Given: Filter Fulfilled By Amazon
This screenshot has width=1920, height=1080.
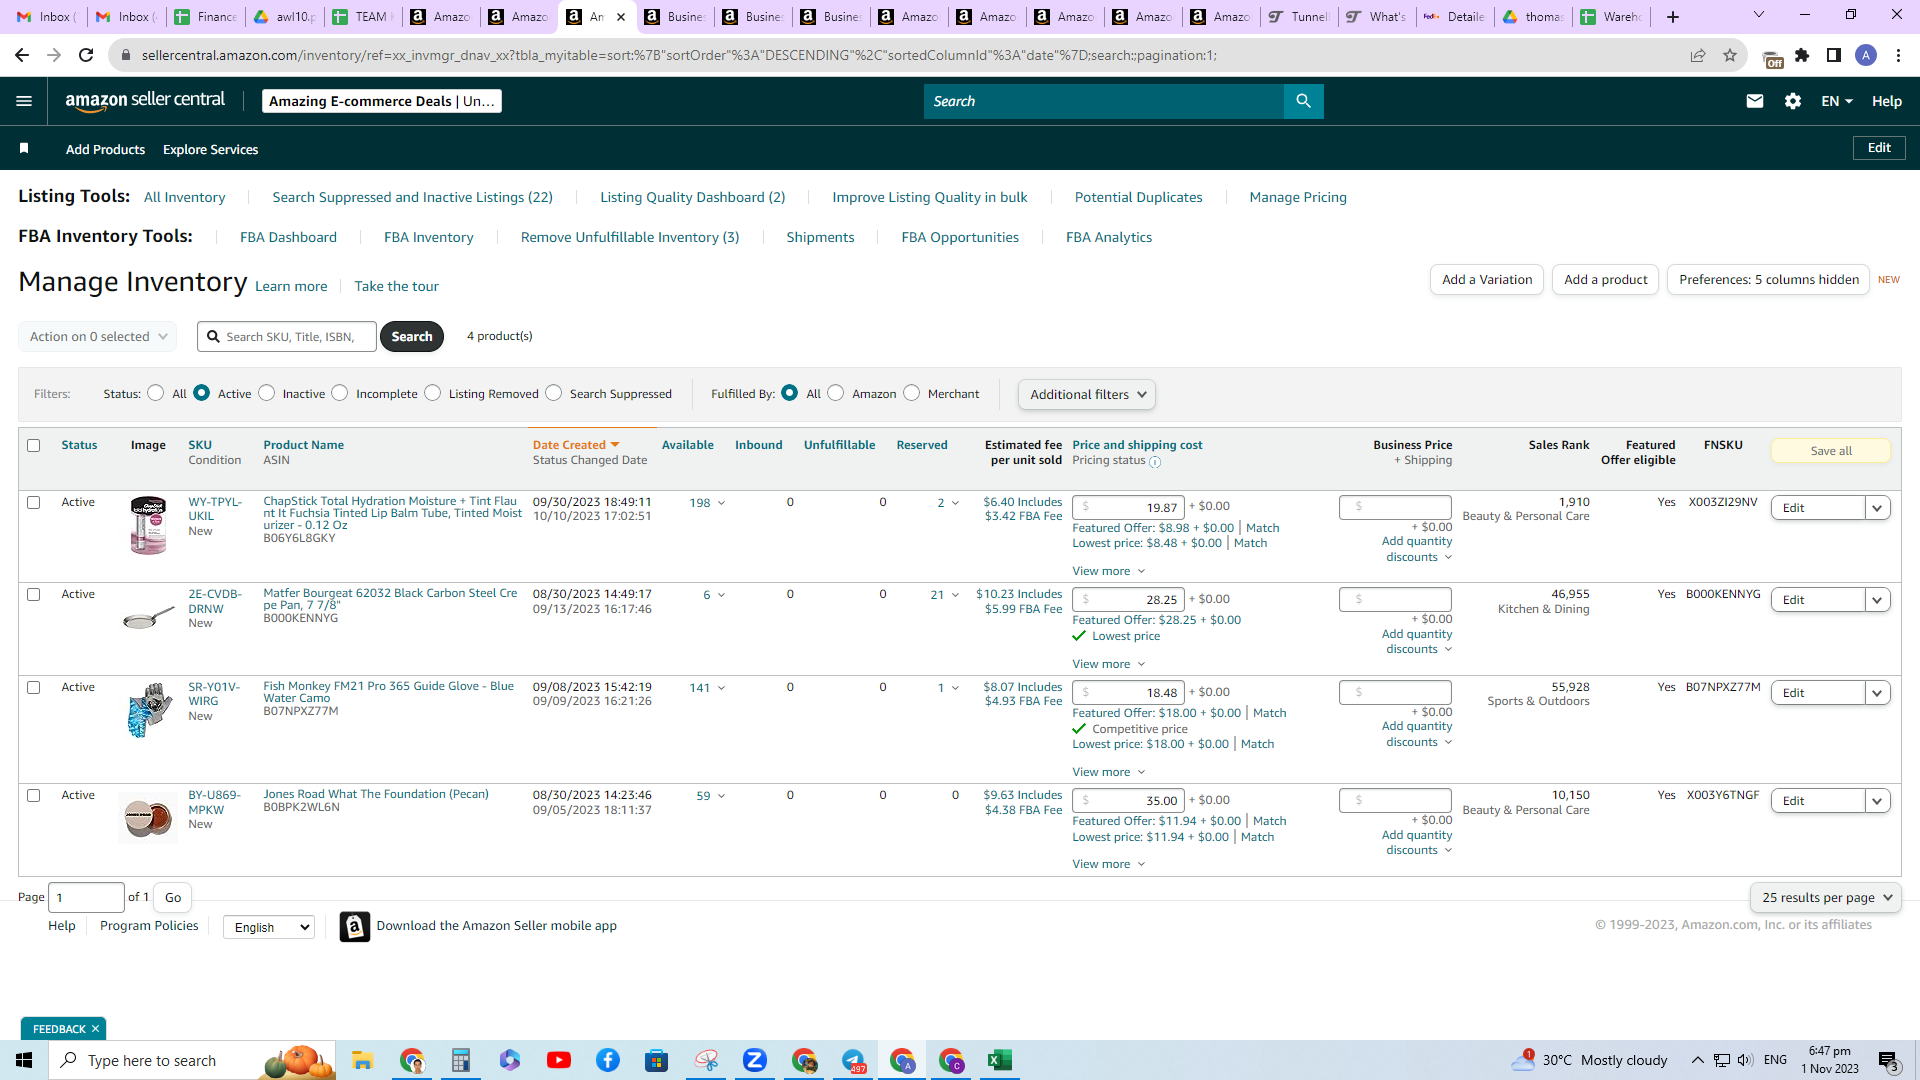Looking at the screenshot, I should [x=836, y=393].
